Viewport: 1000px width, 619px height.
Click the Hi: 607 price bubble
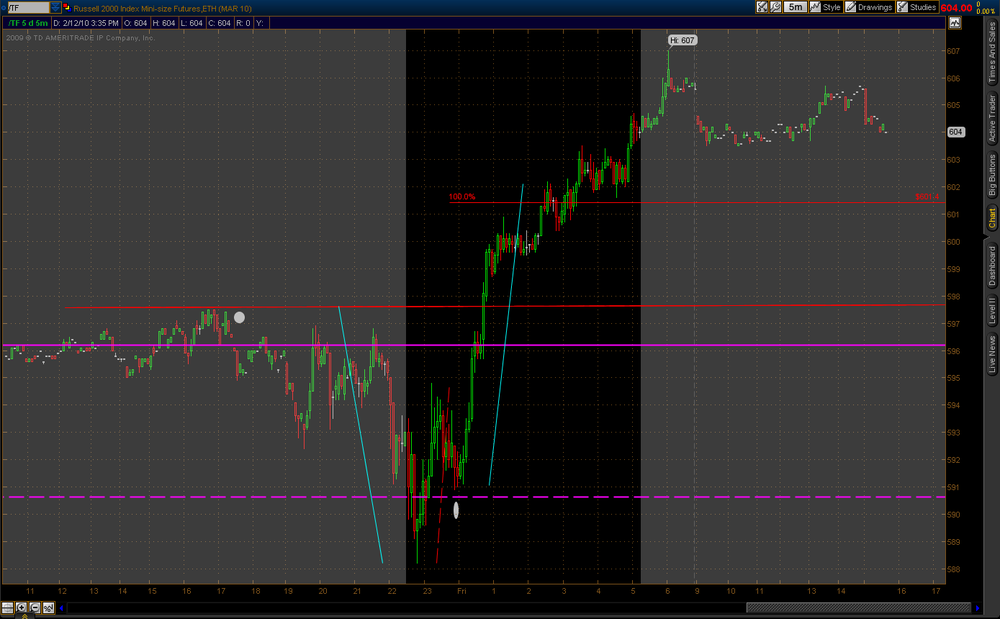pos(682,40)
